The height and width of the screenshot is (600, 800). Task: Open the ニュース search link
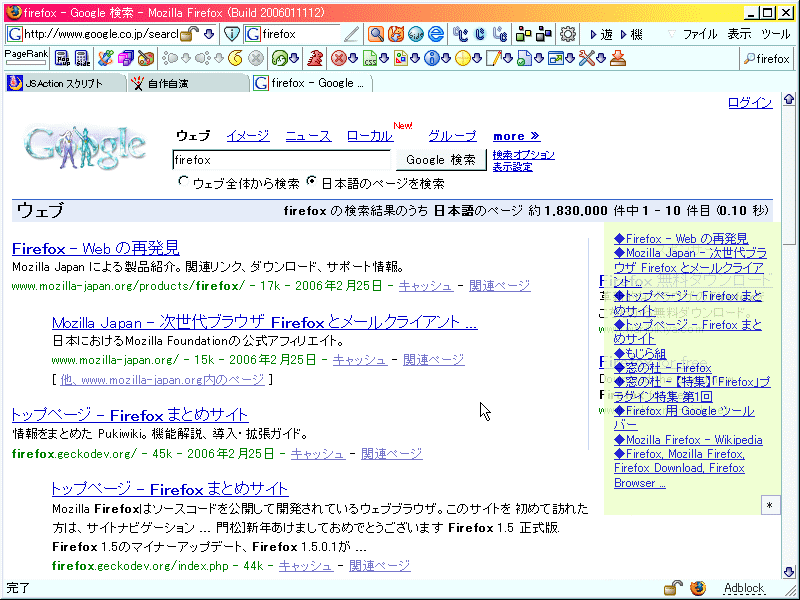click(x=308, y=136)
